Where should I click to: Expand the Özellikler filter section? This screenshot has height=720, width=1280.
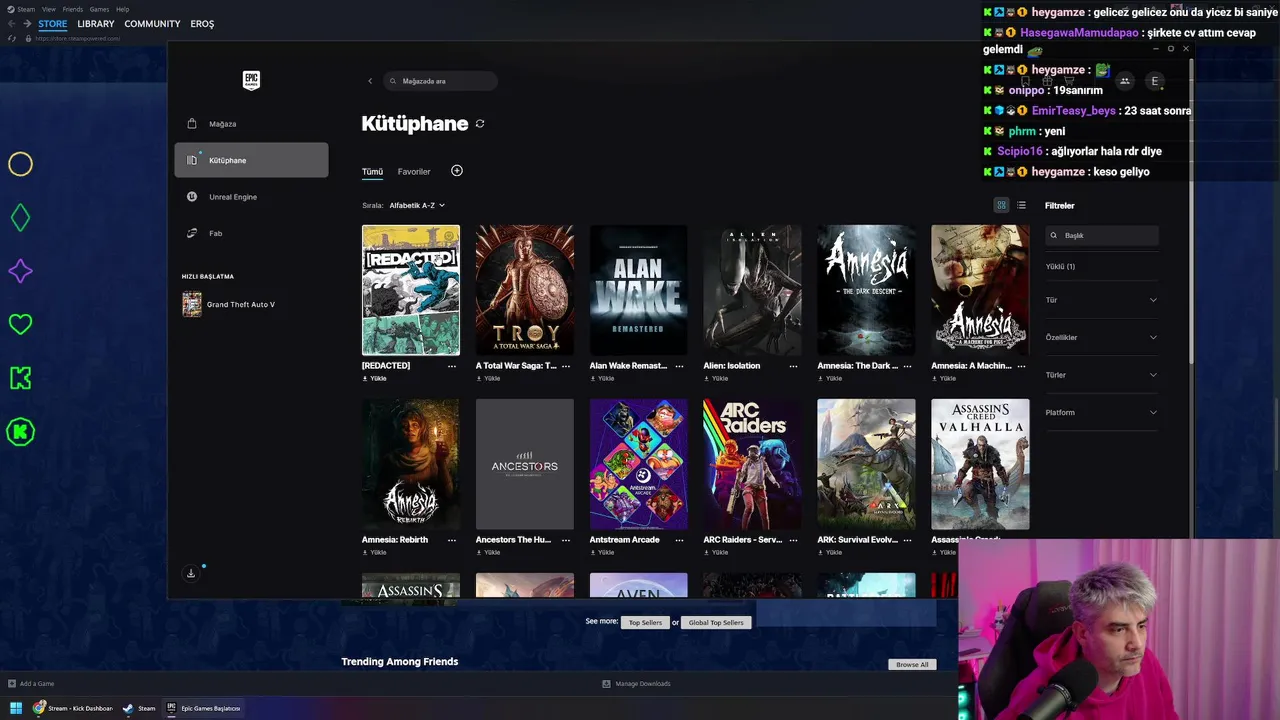point(1101,337)
